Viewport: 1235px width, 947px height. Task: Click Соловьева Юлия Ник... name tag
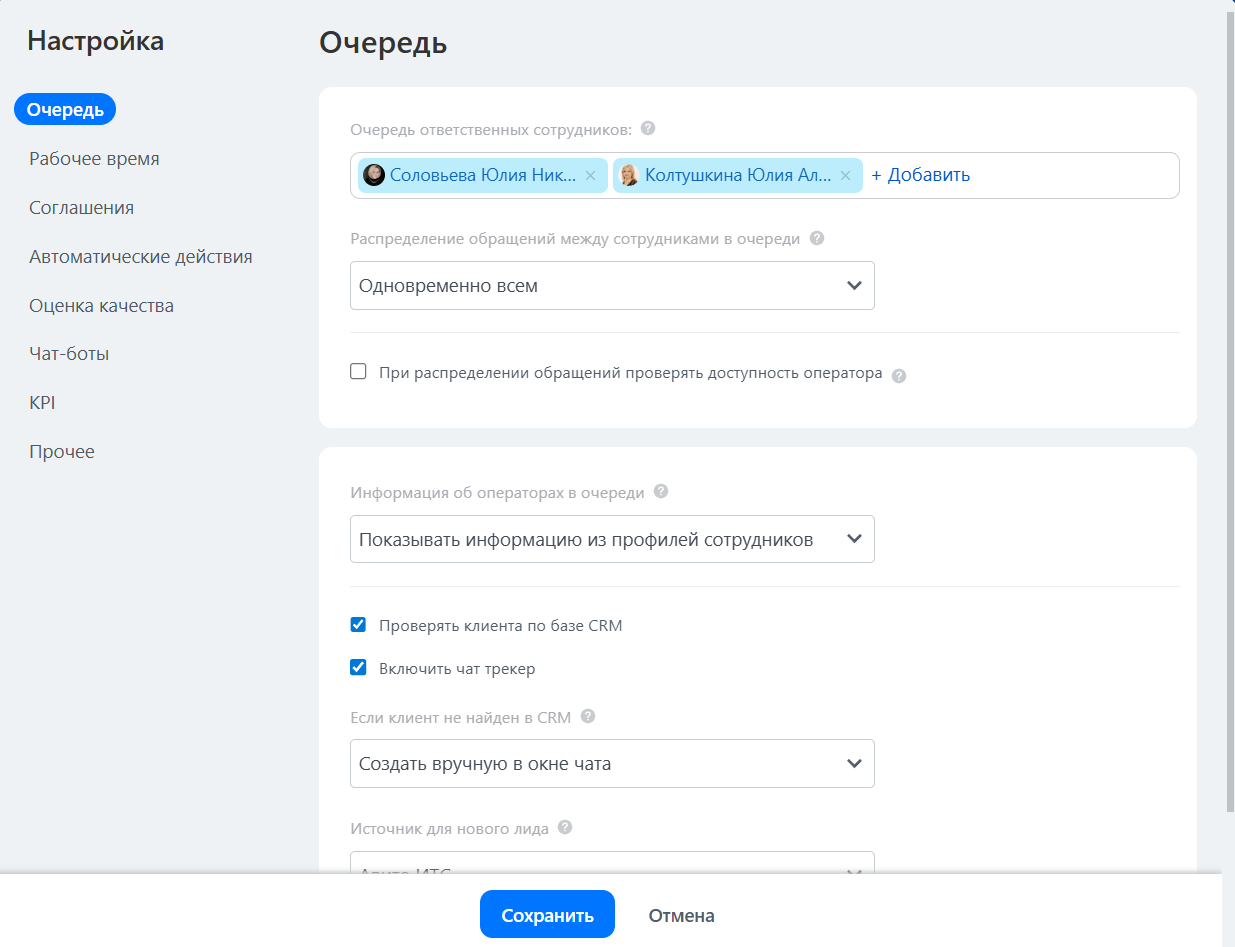point(483,175)
